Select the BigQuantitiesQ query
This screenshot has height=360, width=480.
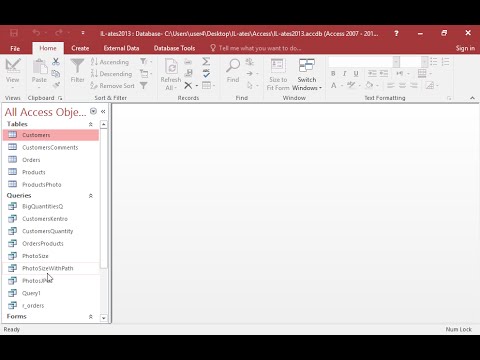coord(51,206)
